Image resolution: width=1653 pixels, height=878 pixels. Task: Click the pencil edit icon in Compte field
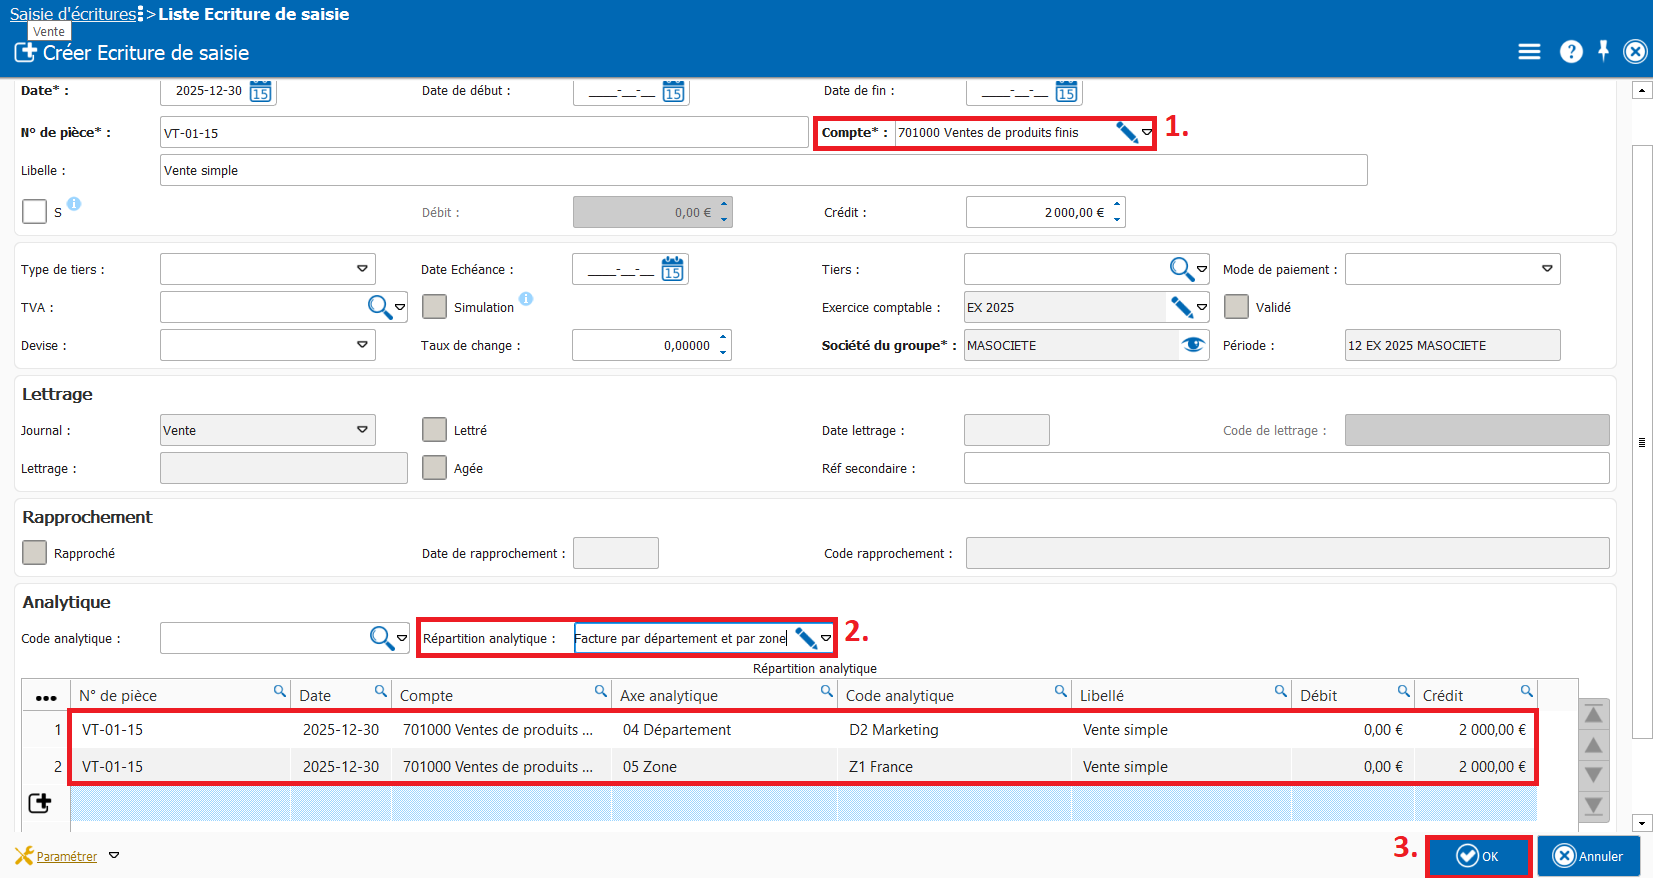tap(1126, 133)
